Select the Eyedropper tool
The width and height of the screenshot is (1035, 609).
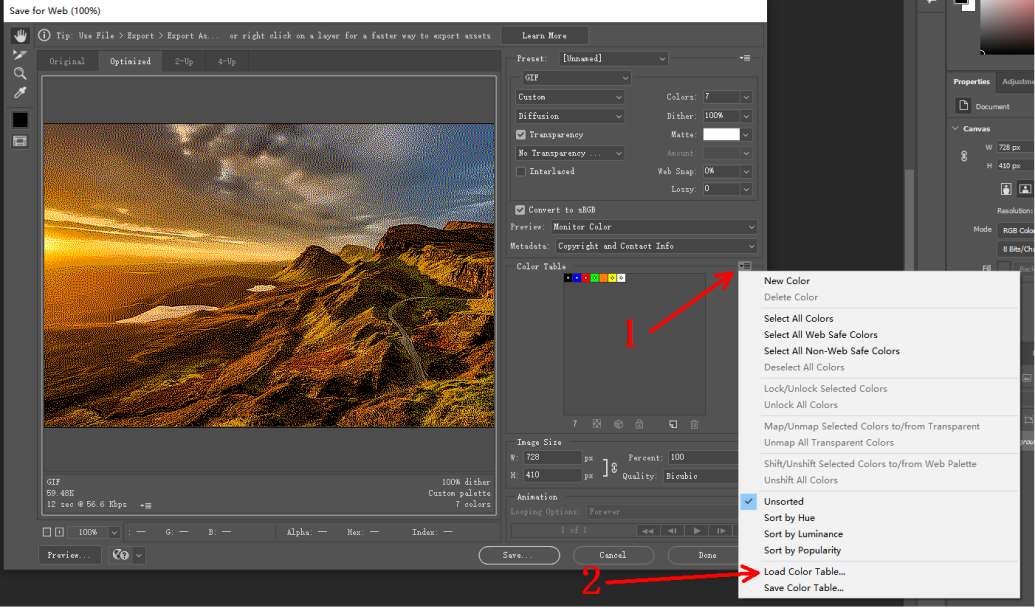point(20,93)
